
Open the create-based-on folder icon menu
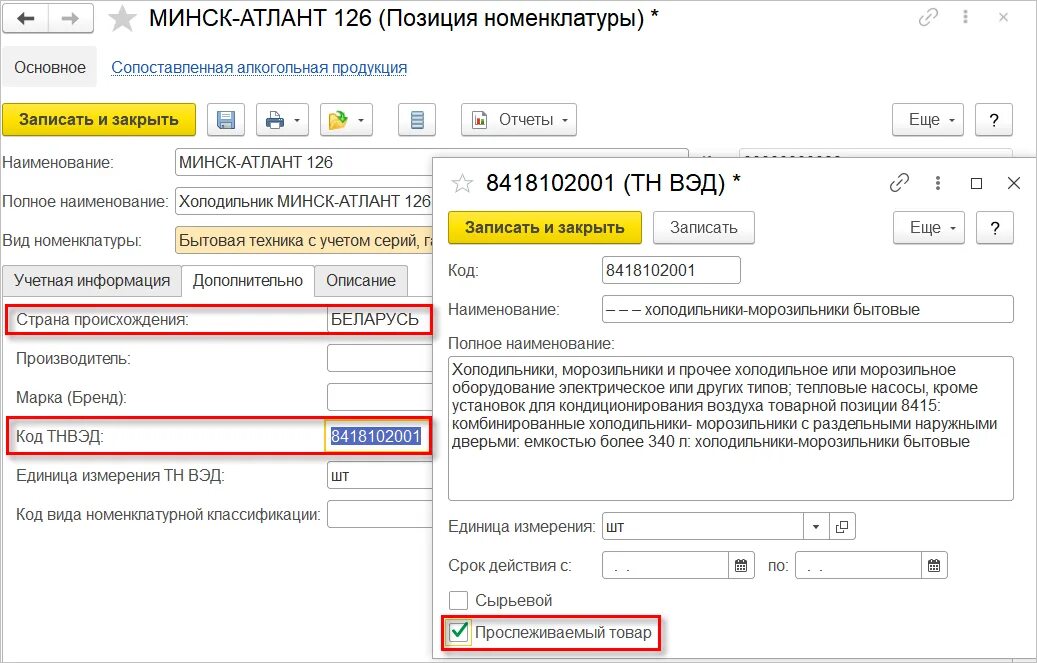point(346,120)
